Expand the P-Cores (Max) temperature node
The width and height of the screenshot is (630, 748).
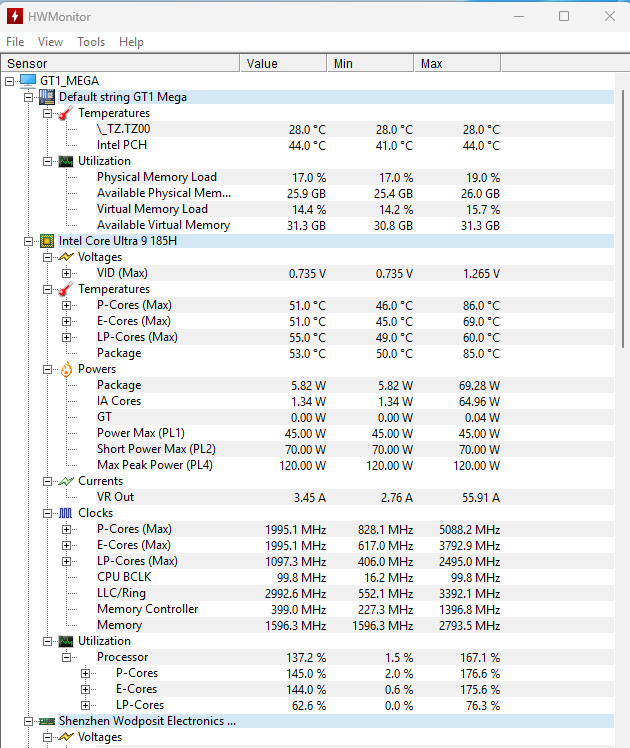coord(67,305)
